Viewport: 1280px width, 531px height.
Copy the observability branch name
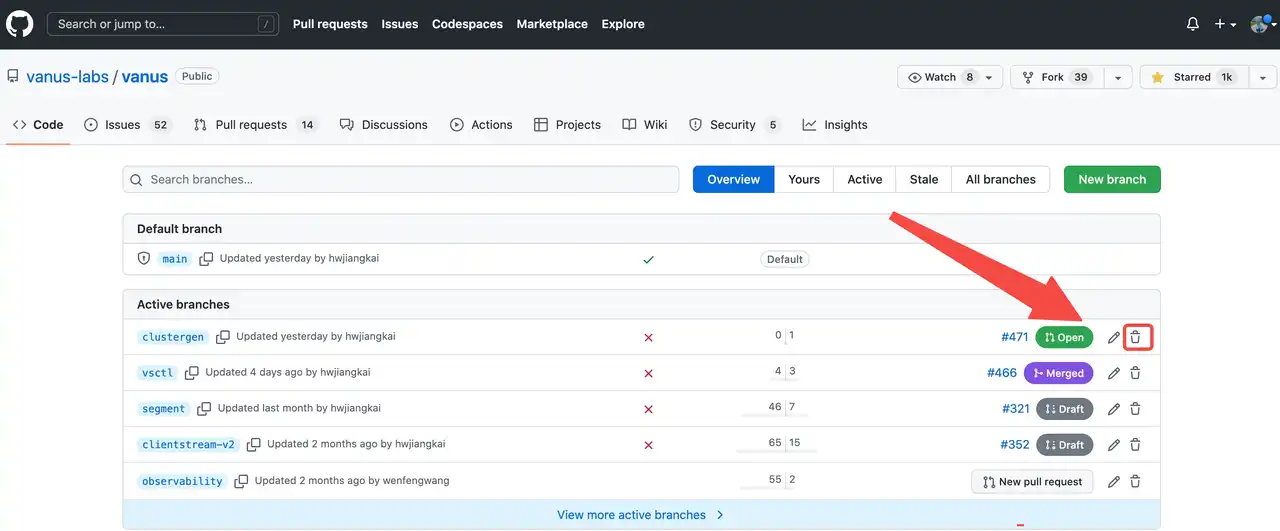click(x=241, y=481)
